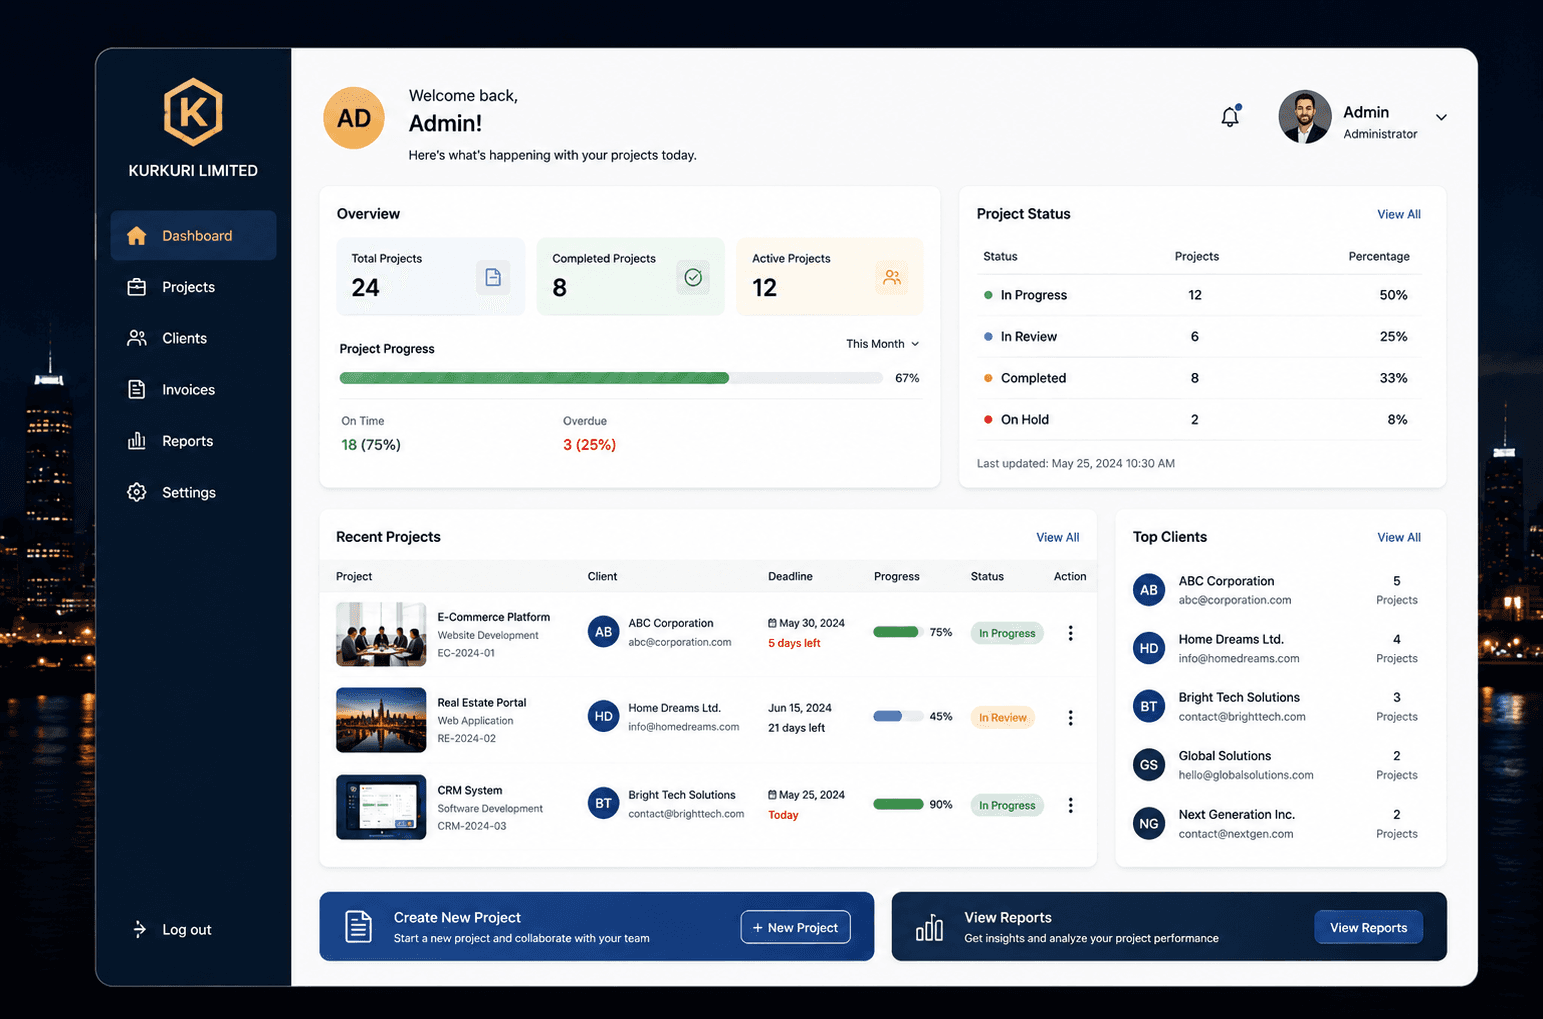Viewport: 1543px width, 1019px height.
Task: Click the 45% progress bar for Real Estate Portal
Action: 897,716
